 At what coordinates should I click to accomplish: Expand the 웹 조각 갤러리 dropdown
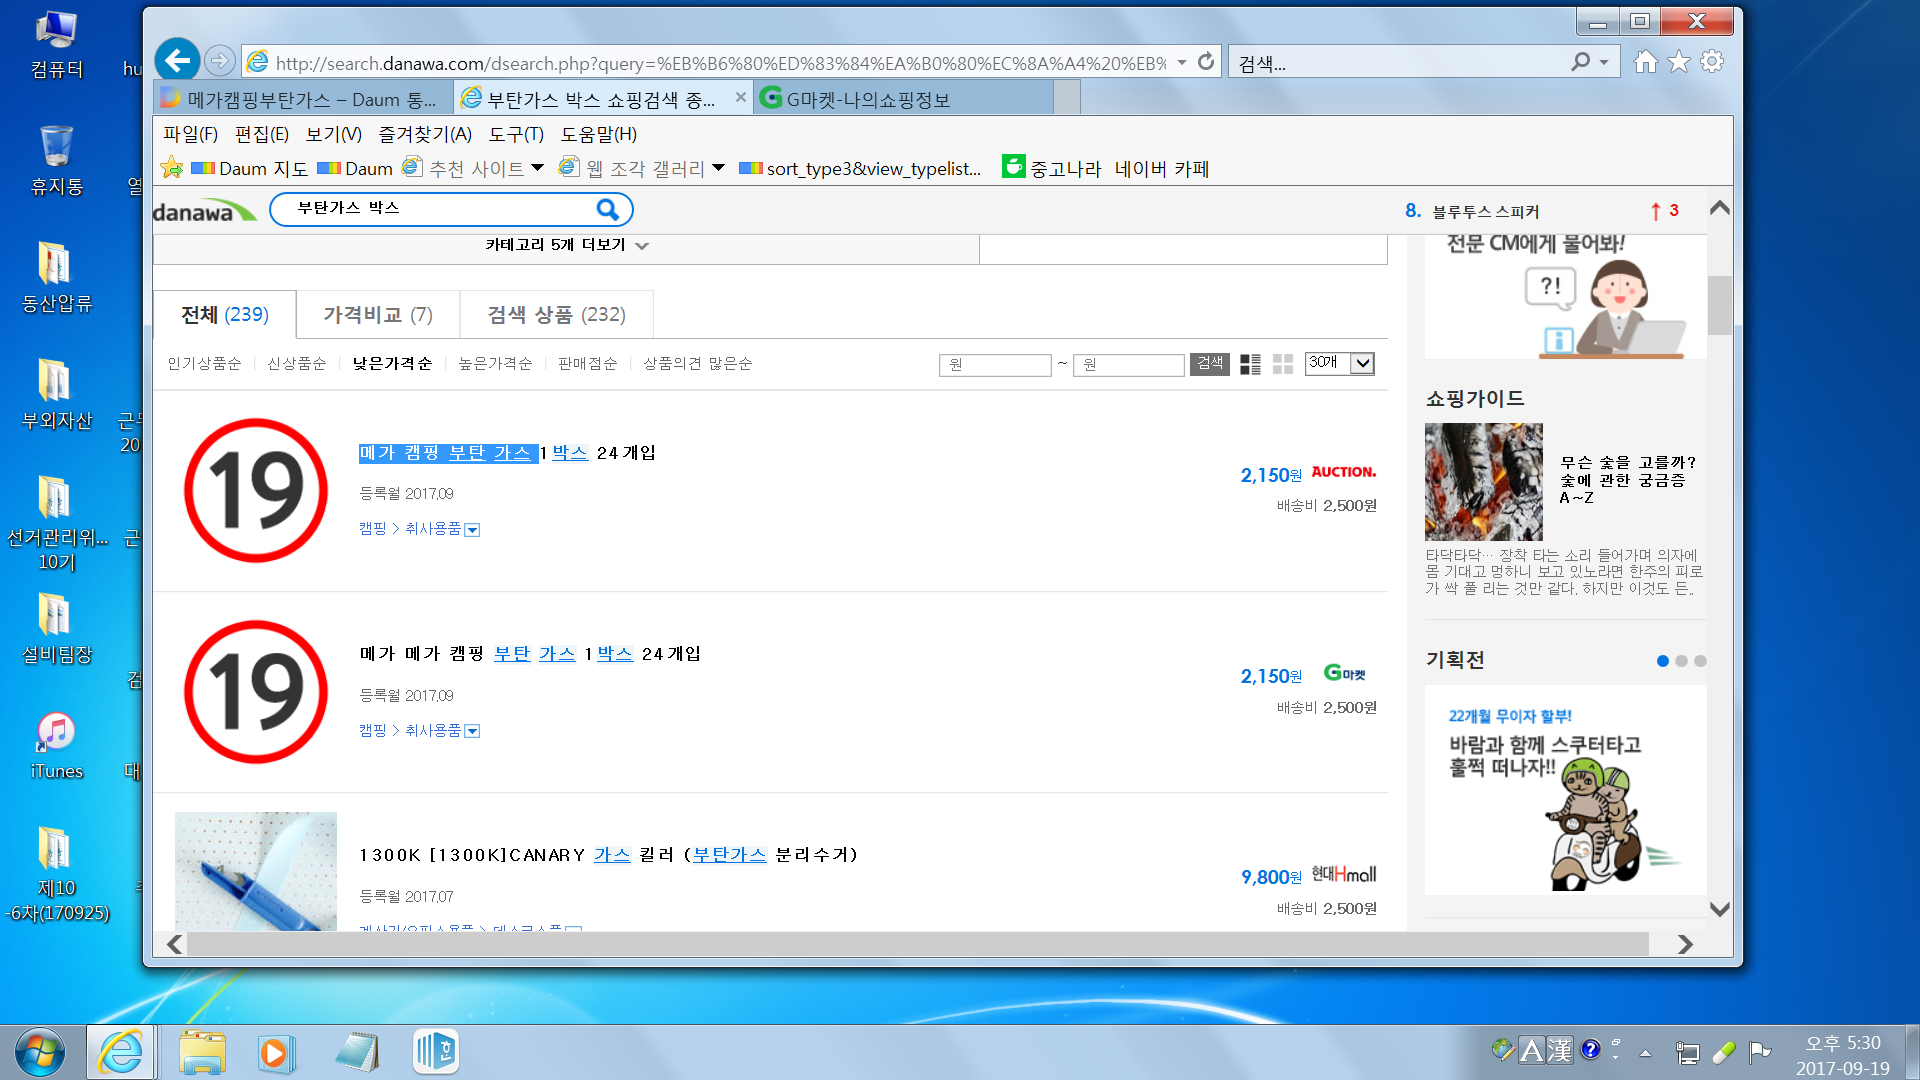(718, 168)
